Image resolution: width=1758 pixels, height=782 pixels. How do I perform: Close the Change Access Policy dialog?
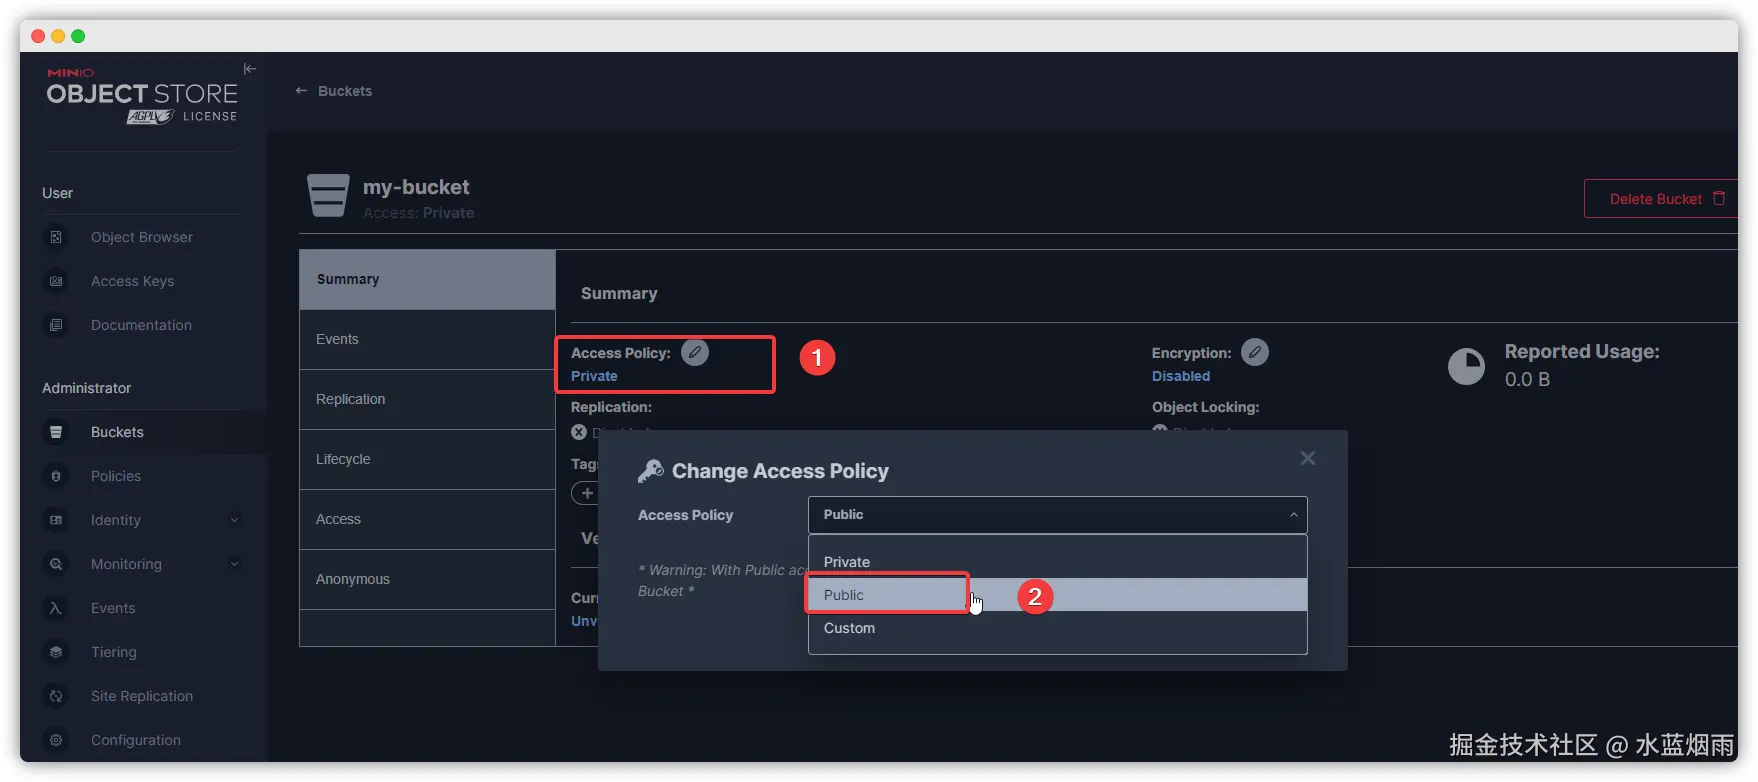[1308, 458]
